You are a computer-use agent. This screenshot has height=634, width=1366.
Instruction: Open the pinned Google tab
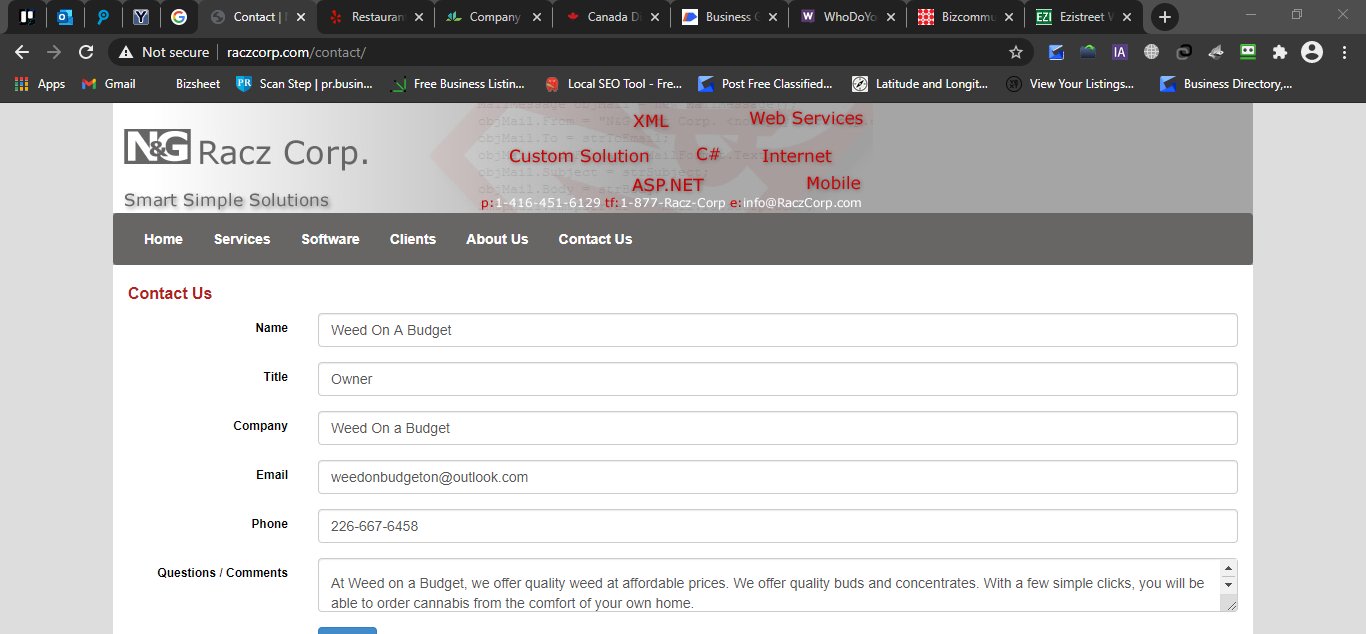pos(179,17)
